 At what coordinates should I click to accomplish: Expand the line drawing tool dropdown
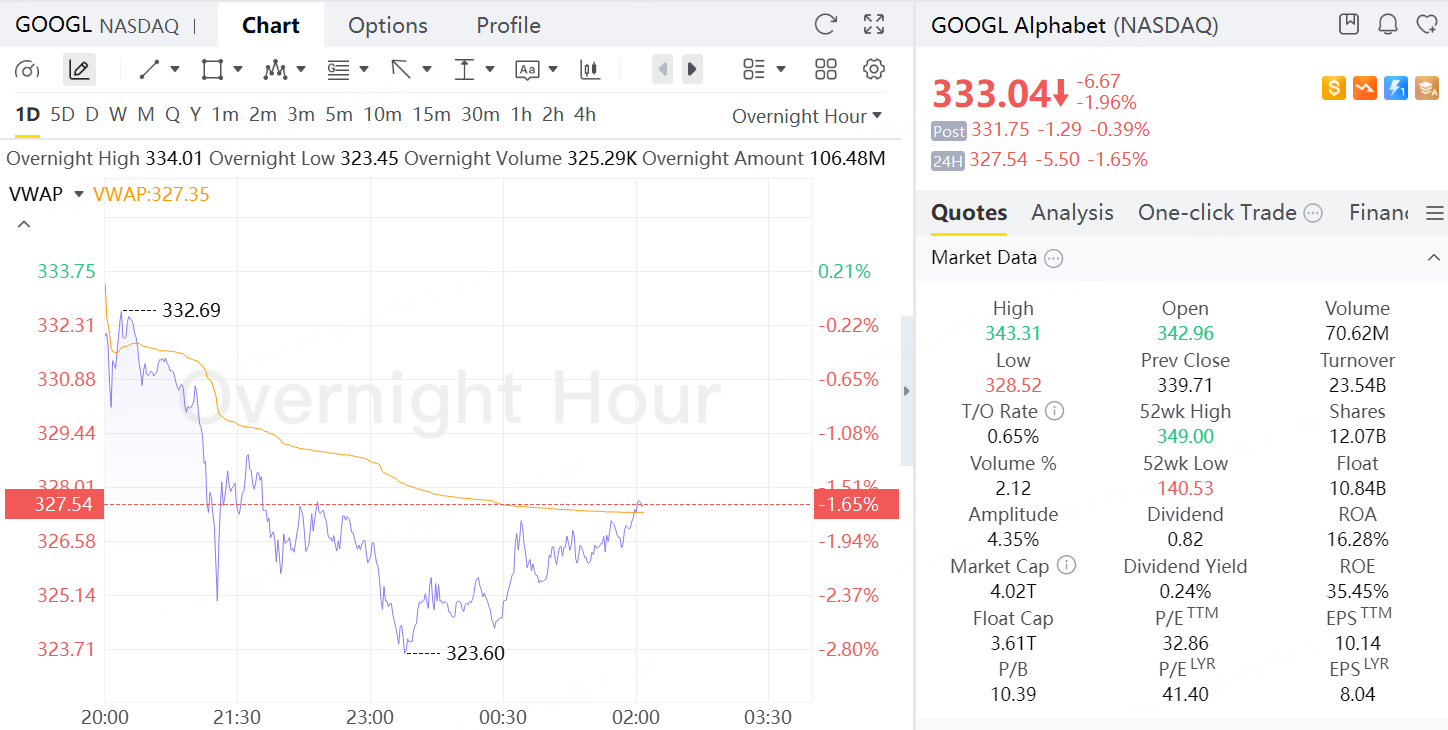tap(175, 69)
